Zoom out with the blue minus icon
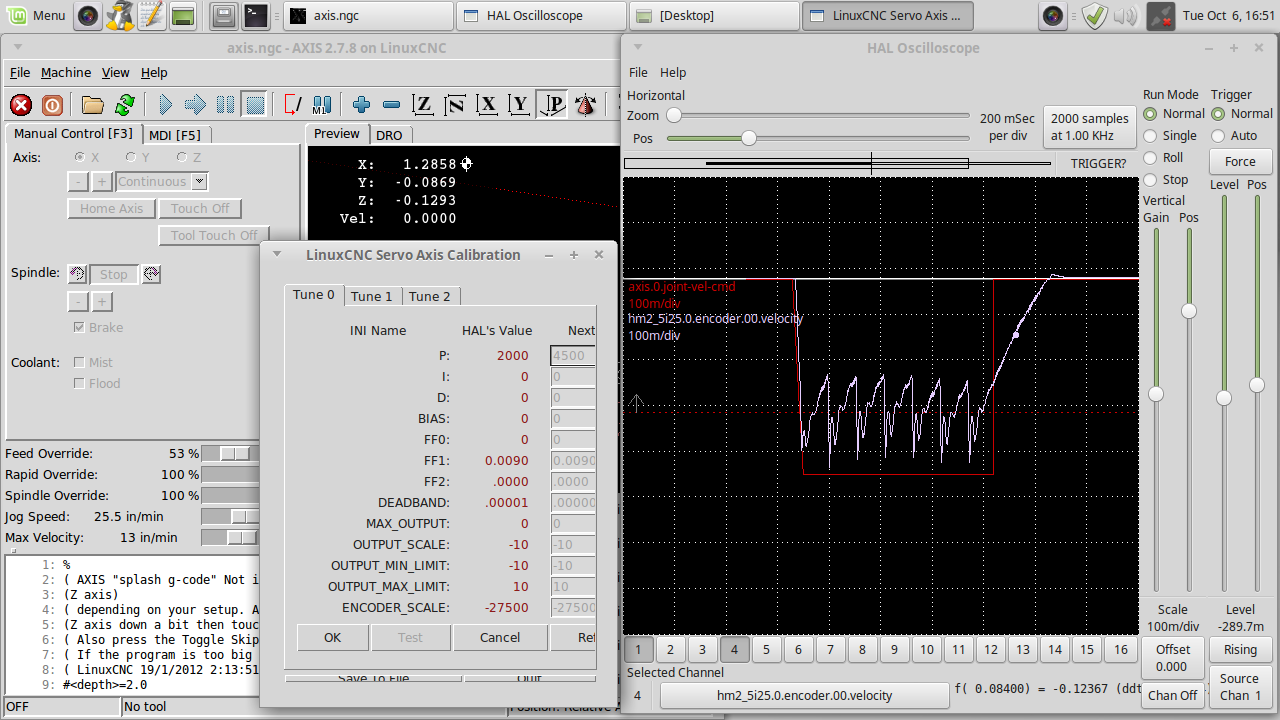This screenshot has width=1280, height=720. 392,104
